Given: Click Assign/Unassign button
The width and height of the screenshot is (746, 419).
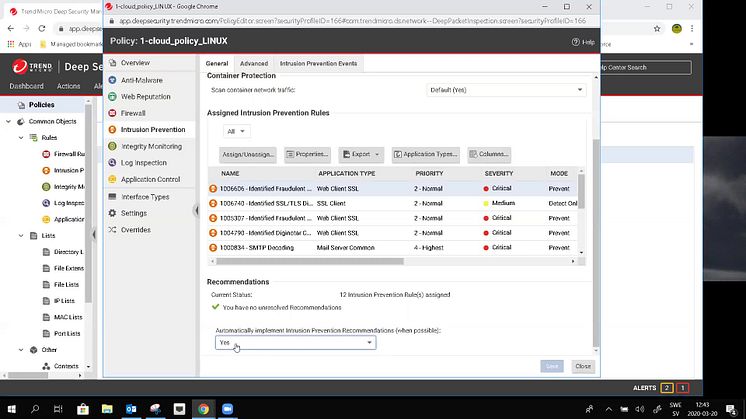Looking at the screenshot, I should 248,155.
